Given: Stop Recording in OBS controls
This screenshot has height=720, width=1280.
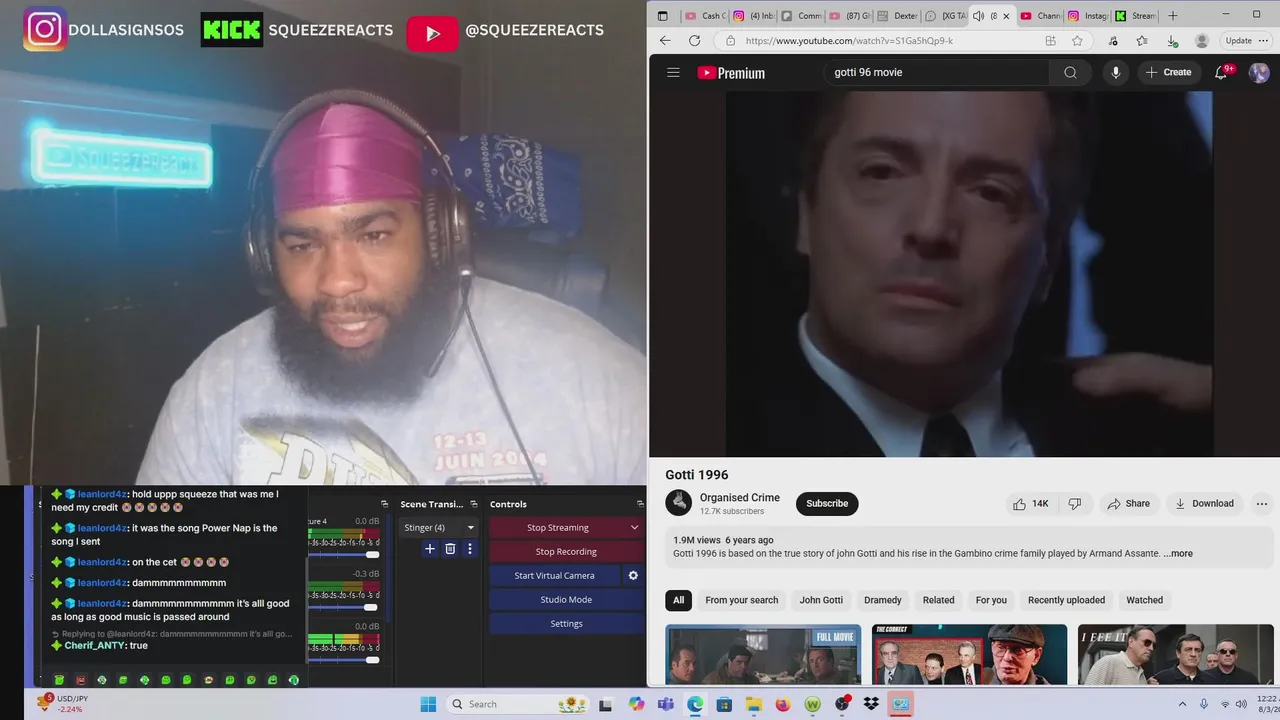Looking at the screenshot, I should (x=566, y=552).
